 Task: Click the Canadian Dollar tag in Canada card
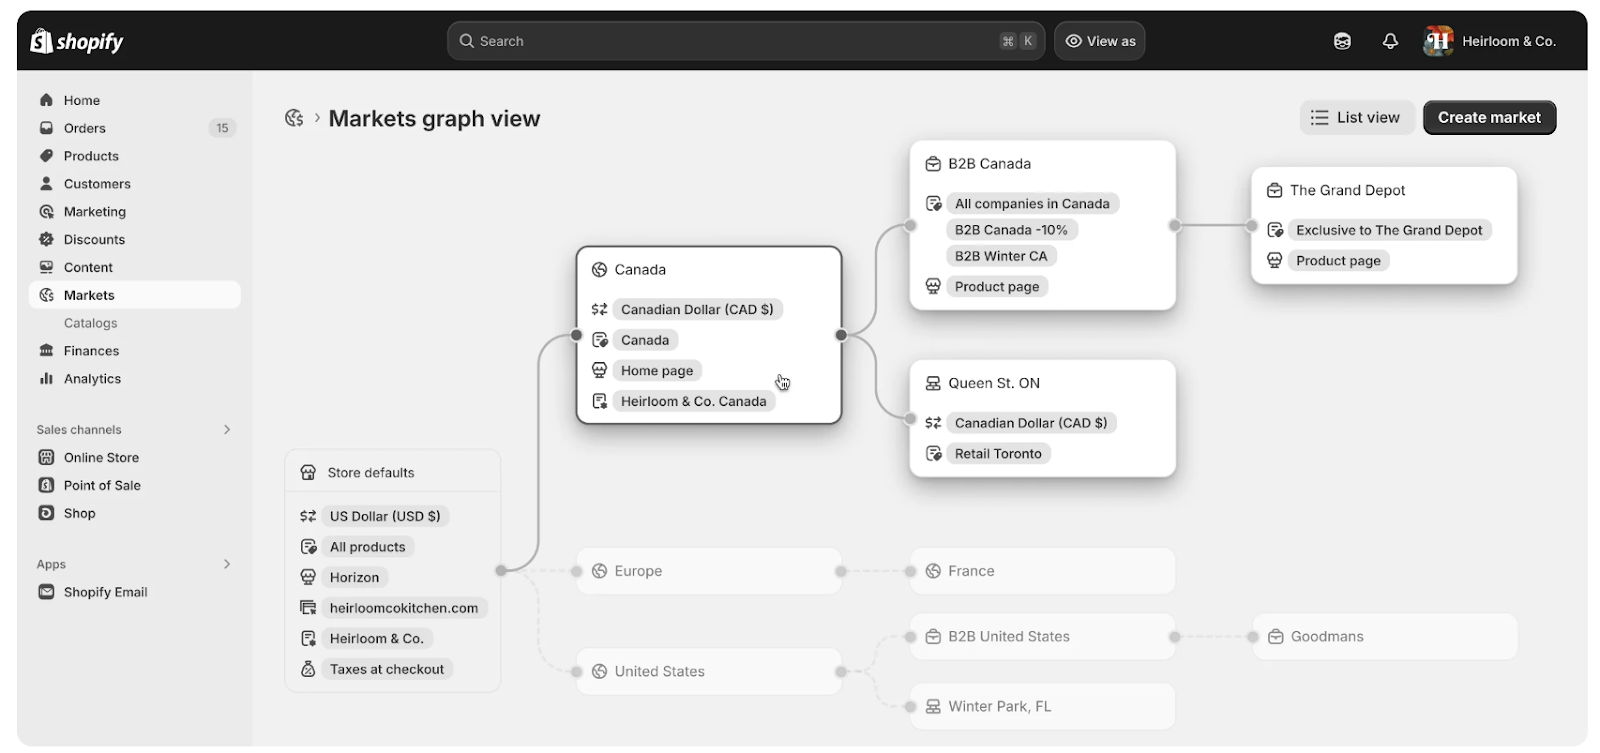click(x=696, y=309)
